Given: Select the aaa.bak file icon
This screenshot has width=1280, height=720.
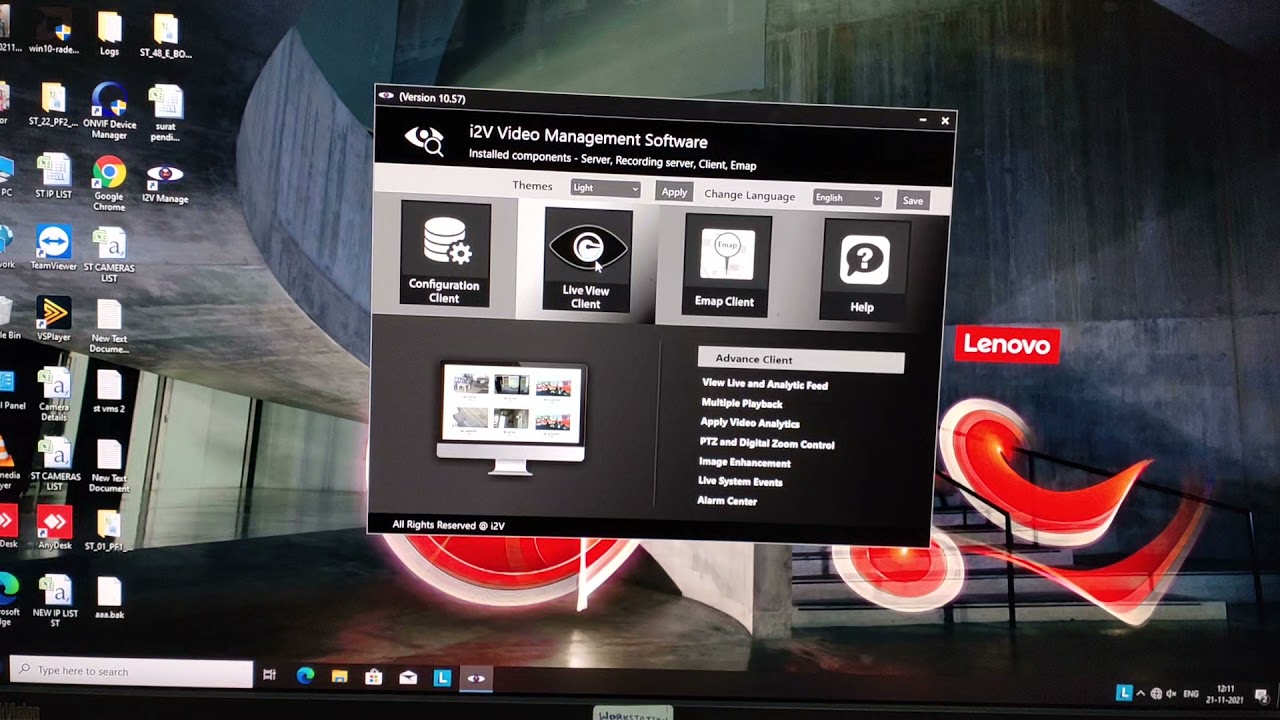Looking at the screenshot, I should coord(109,599).
